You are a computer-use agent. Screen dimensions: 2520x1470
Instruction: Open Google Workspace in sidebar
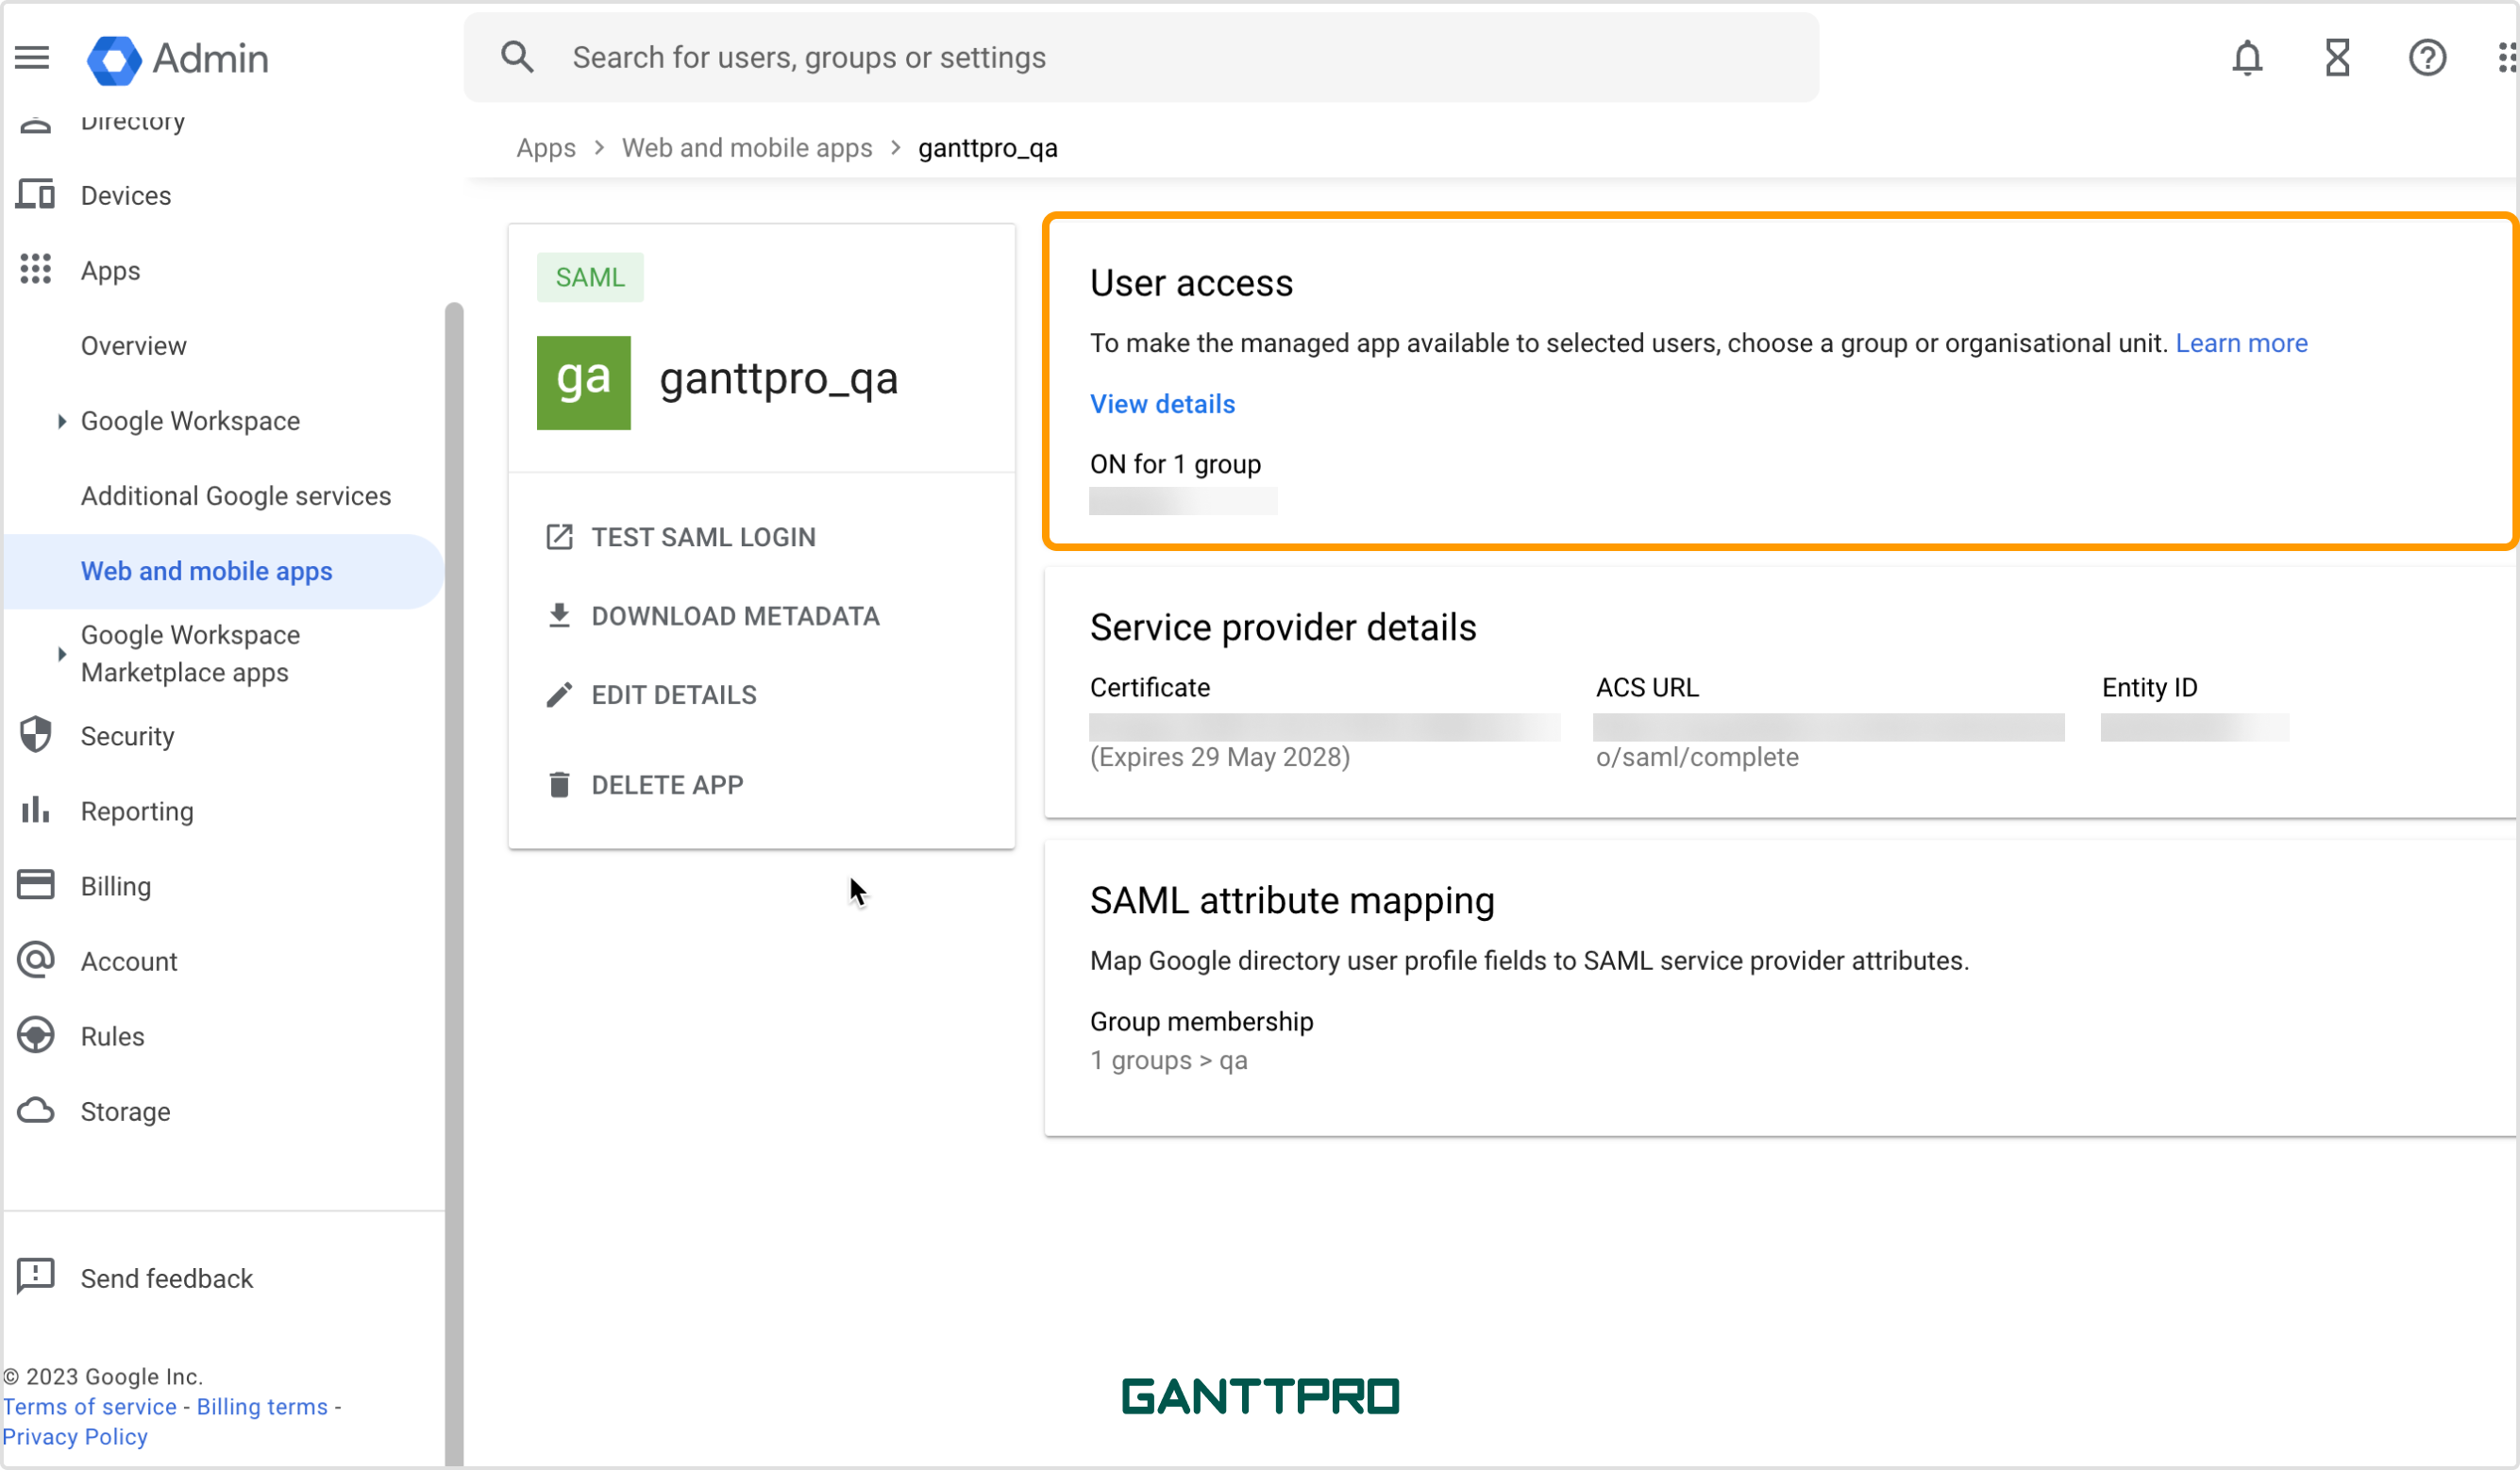(x=191, y=421)
